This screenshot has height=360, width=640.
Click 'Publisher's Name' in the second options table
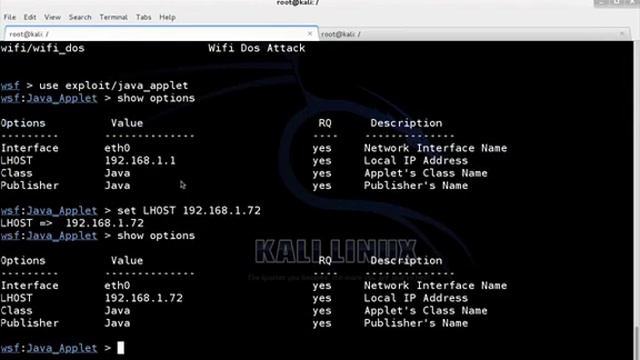(416, 323)
